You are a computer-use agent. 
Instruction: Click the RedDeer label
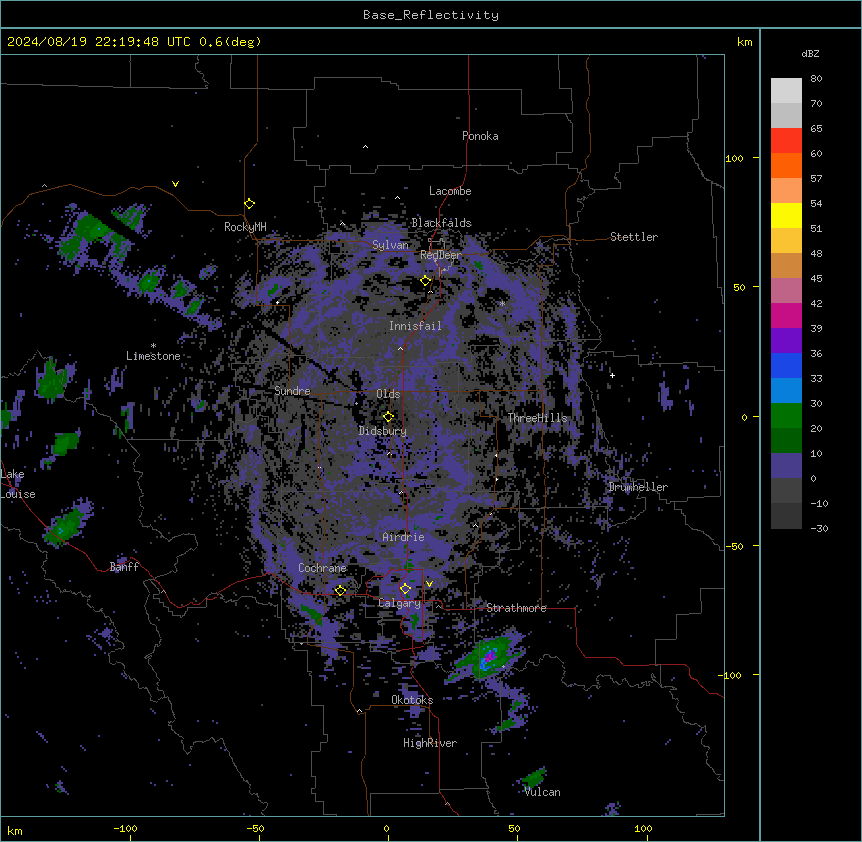point(441,255)
